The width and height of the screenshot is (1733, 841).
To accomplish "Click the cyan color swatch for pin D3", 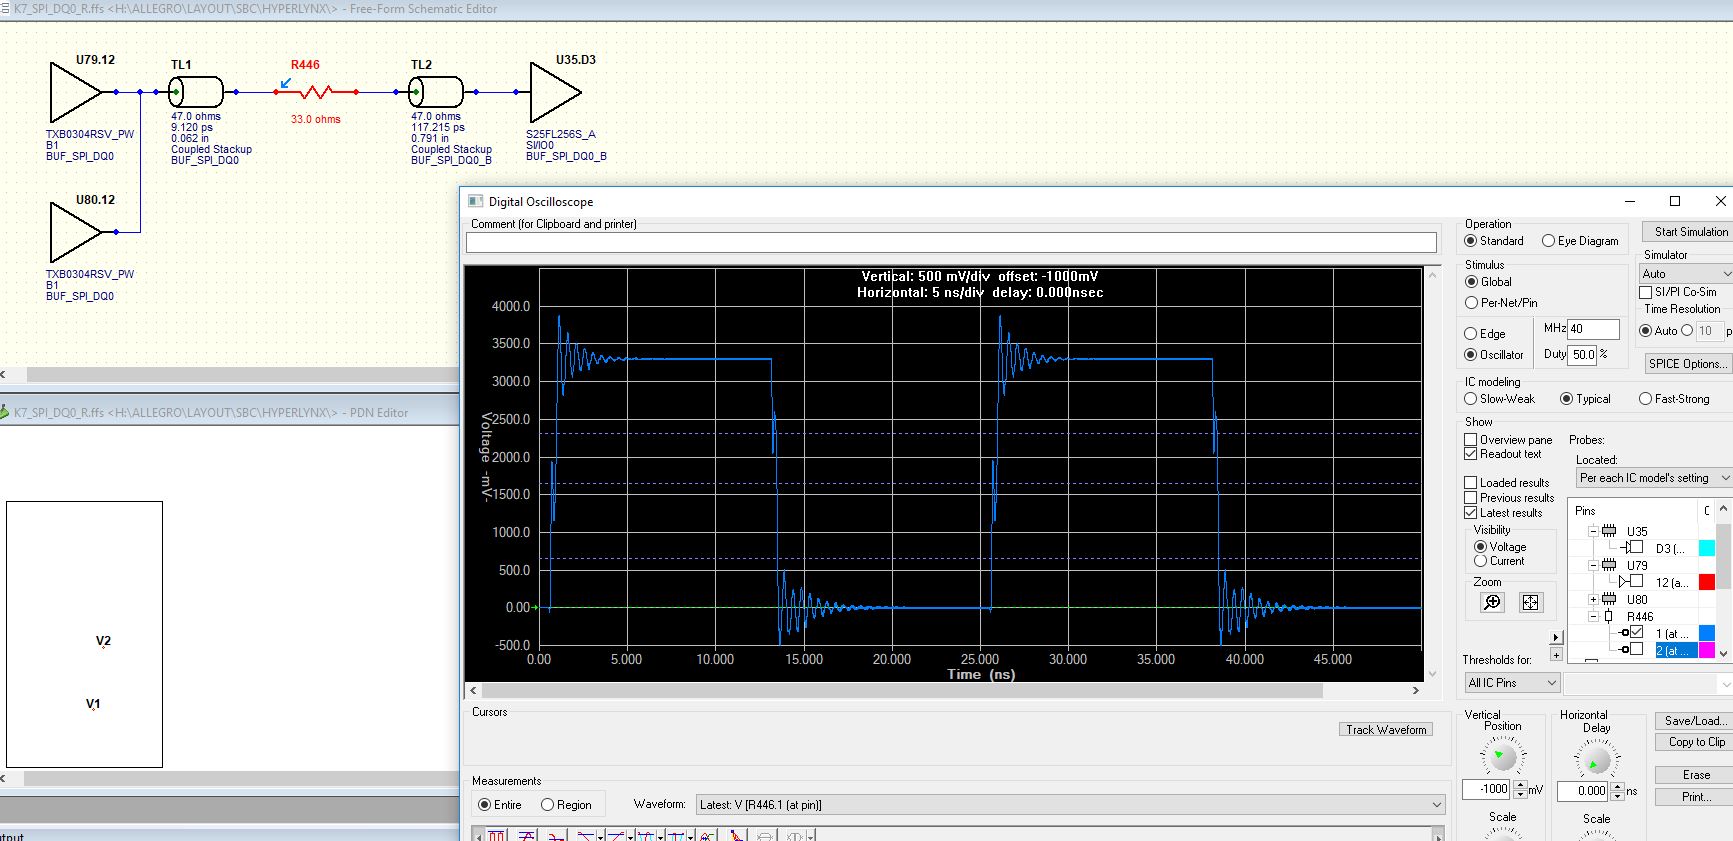I will (1707, 548).
